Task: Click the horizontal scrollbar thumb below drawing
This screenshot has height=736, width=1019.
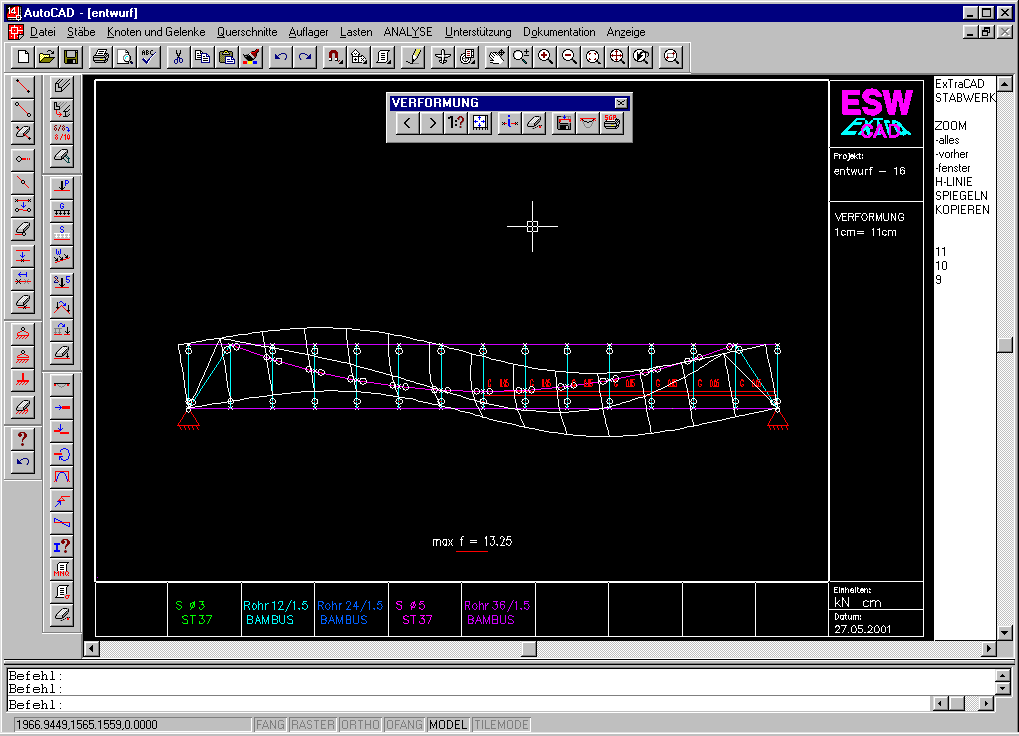Action: tap(530, 648)
